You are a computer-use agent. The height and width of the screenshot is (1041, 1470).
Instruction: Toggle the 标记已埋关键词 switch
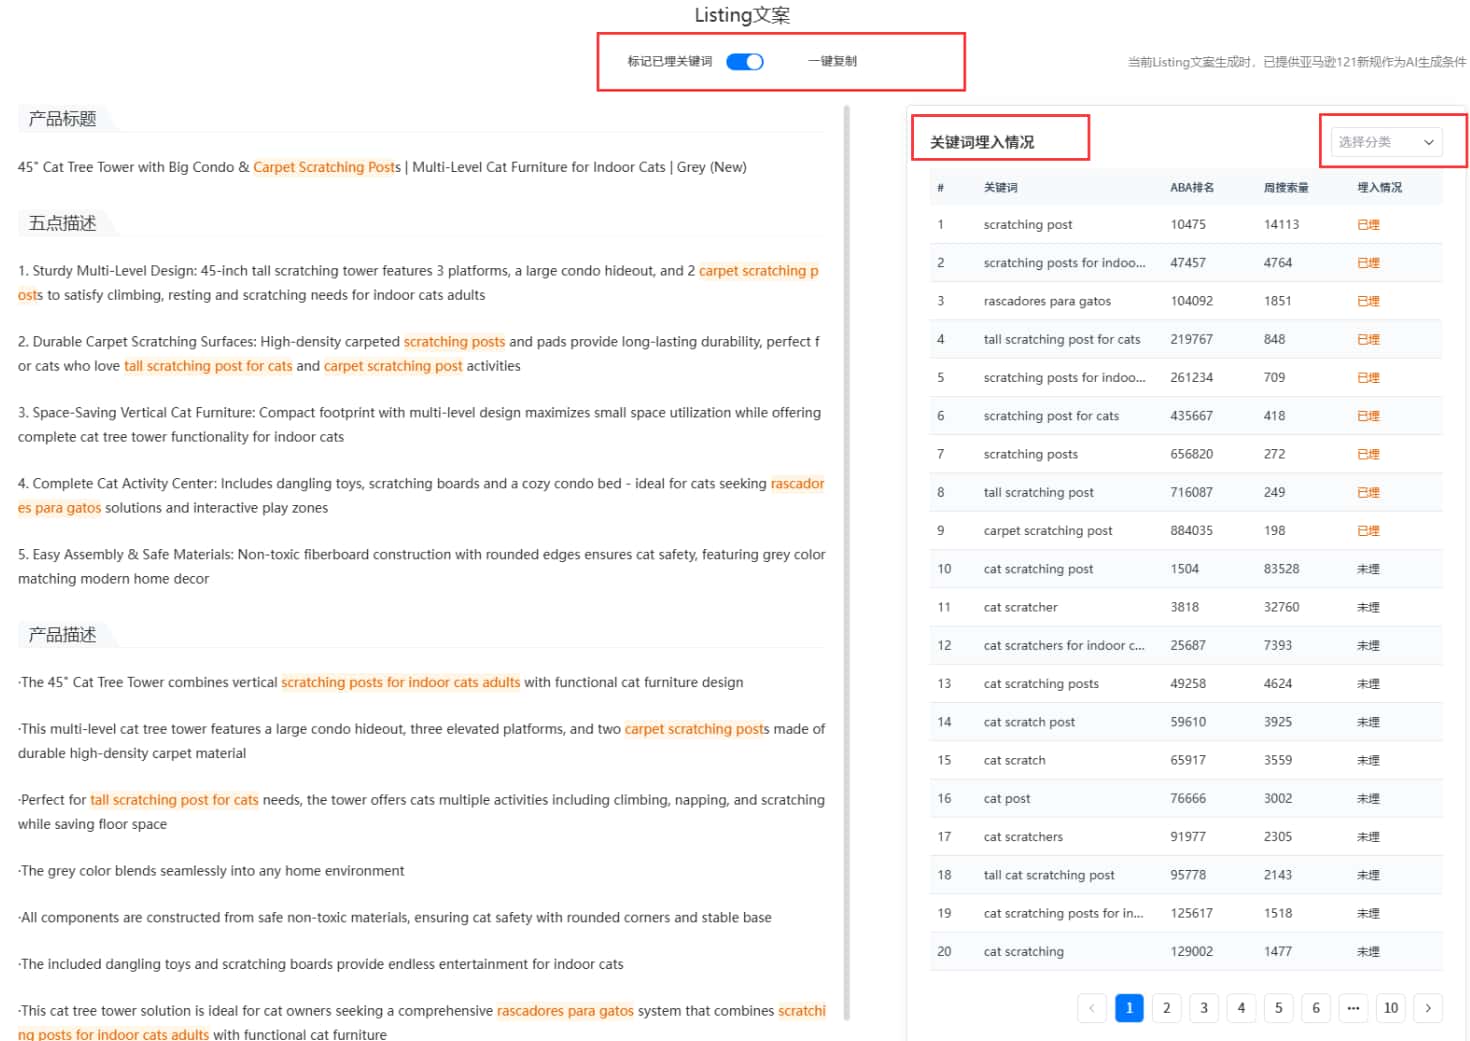click(744, 62)
